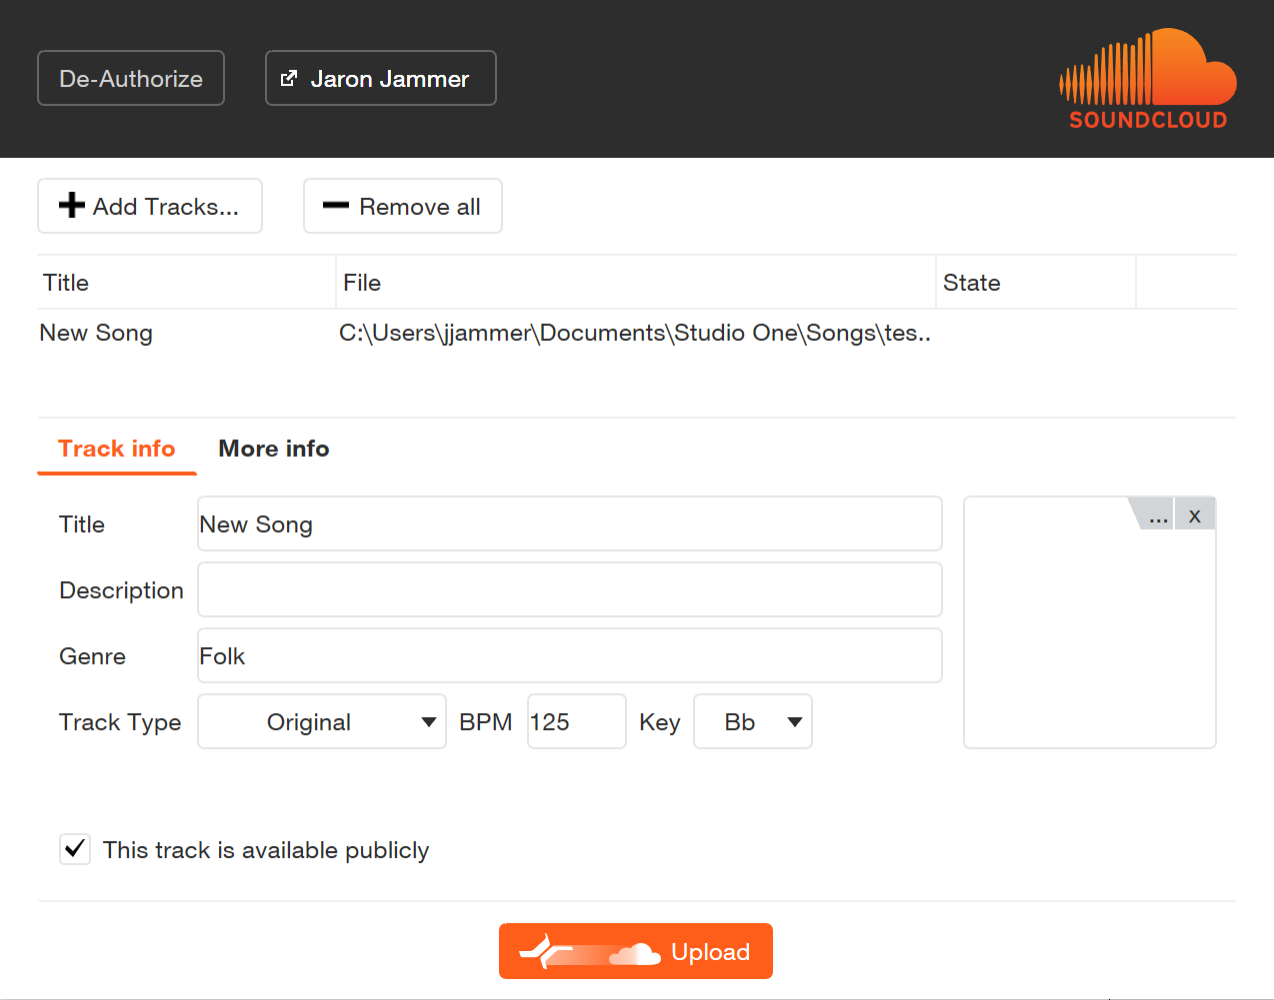Open the Key dropdown showing Bb
The height and width of the screenshot is (1000, 1274).
pos(753,721)
